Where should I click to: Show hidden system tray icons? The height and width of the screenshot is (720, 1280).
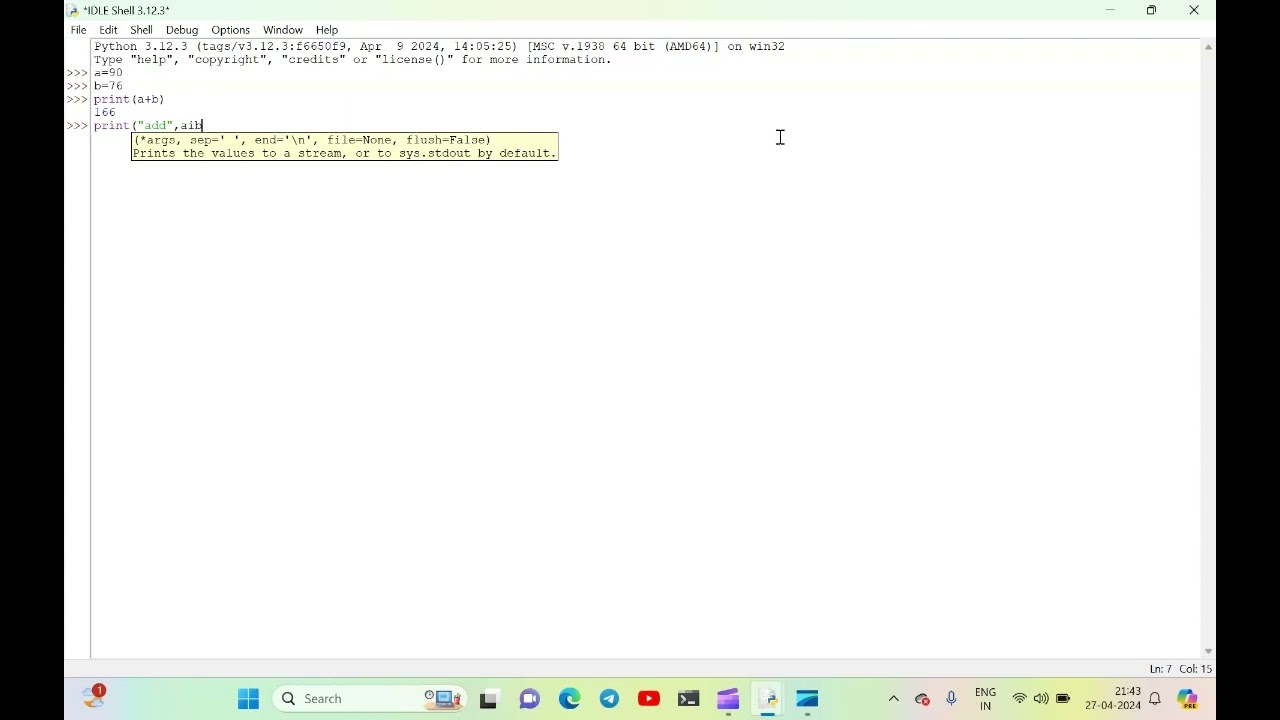pos(893,699)
